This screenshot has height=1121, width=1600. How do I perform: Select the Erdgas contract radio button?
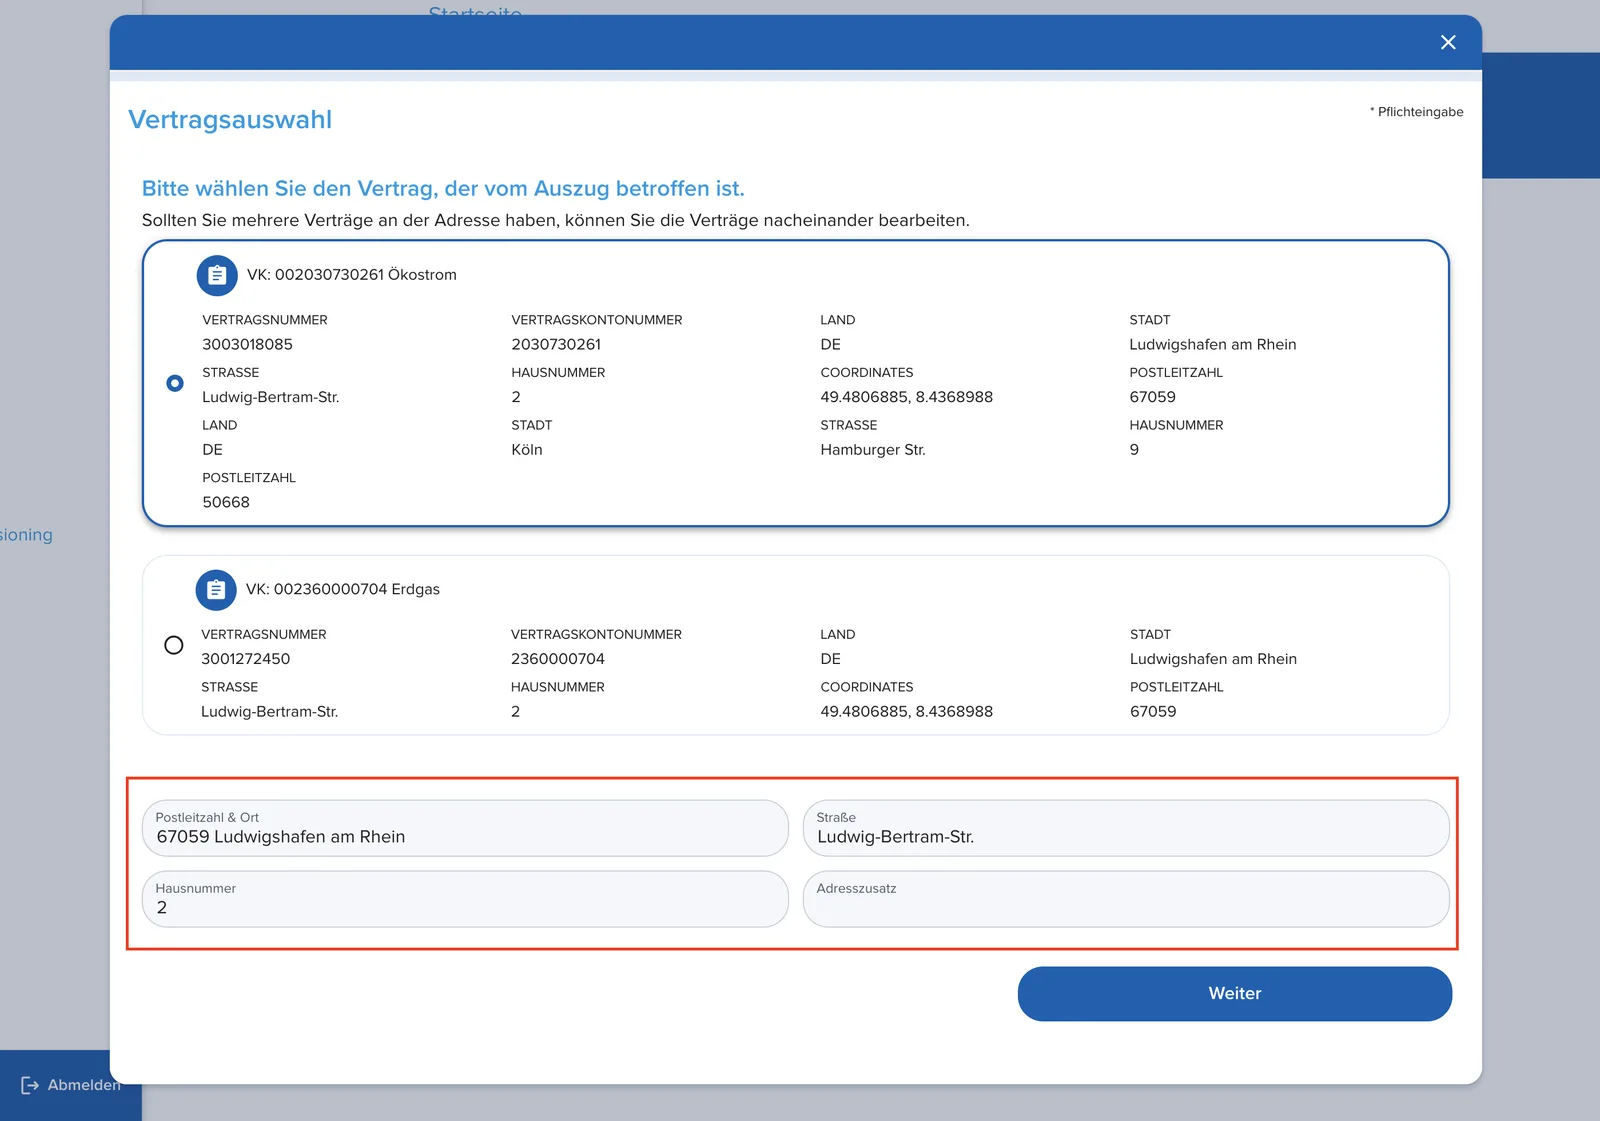[x=174, y=645]
